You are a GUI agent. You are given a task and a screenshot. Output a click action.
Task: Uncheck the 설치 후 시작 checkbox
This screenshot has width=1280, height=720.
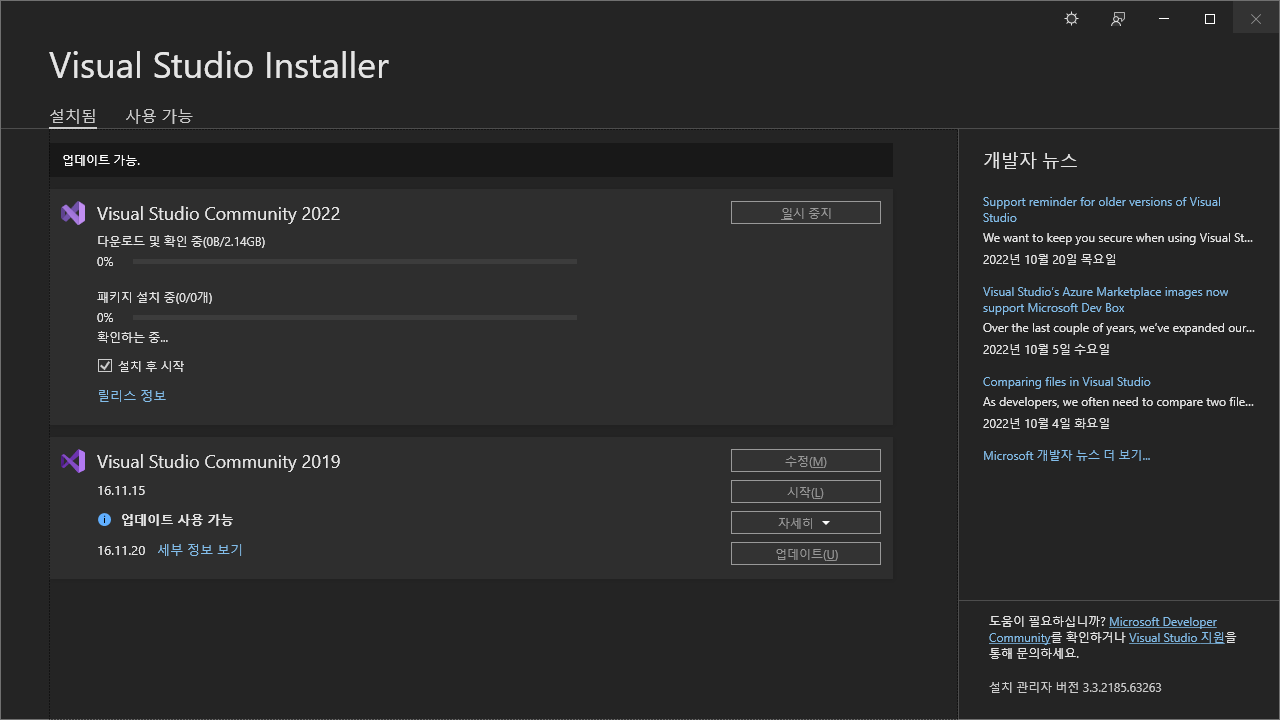105,366
